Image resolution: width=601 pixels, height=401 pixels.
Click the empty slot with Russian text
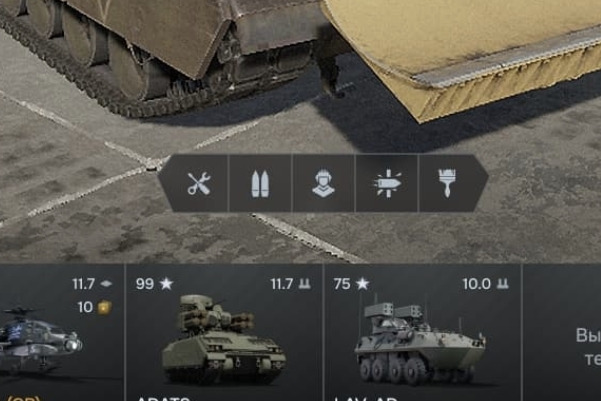click(x=562, y=332)
